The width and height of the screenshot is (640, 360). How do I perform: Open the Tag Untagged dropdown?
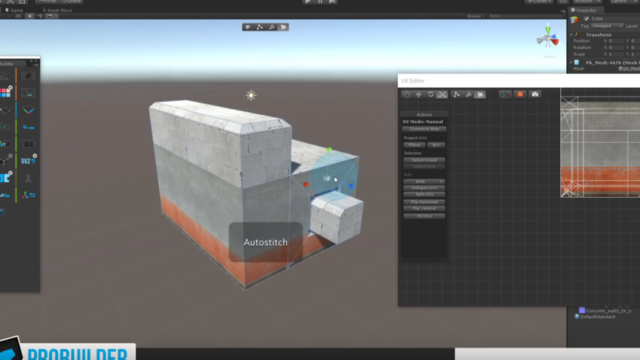(x=607, y=26)
